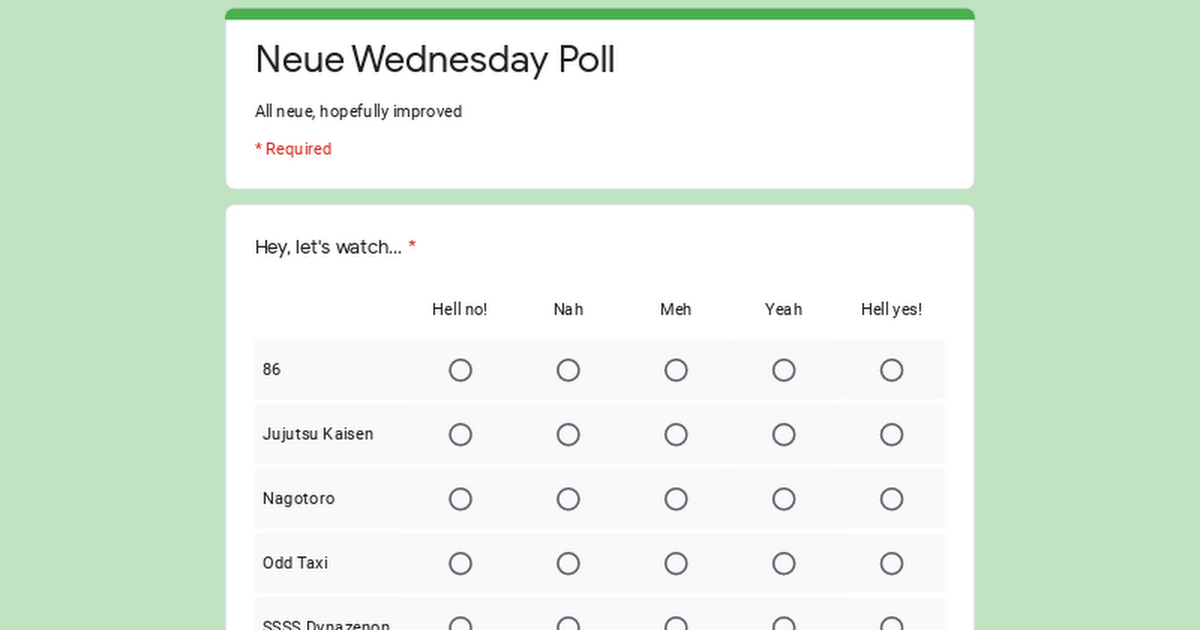This screenshot has height=630, width=1200.
Task: Pick Yeah for Nagotoro
Action: 784,499
